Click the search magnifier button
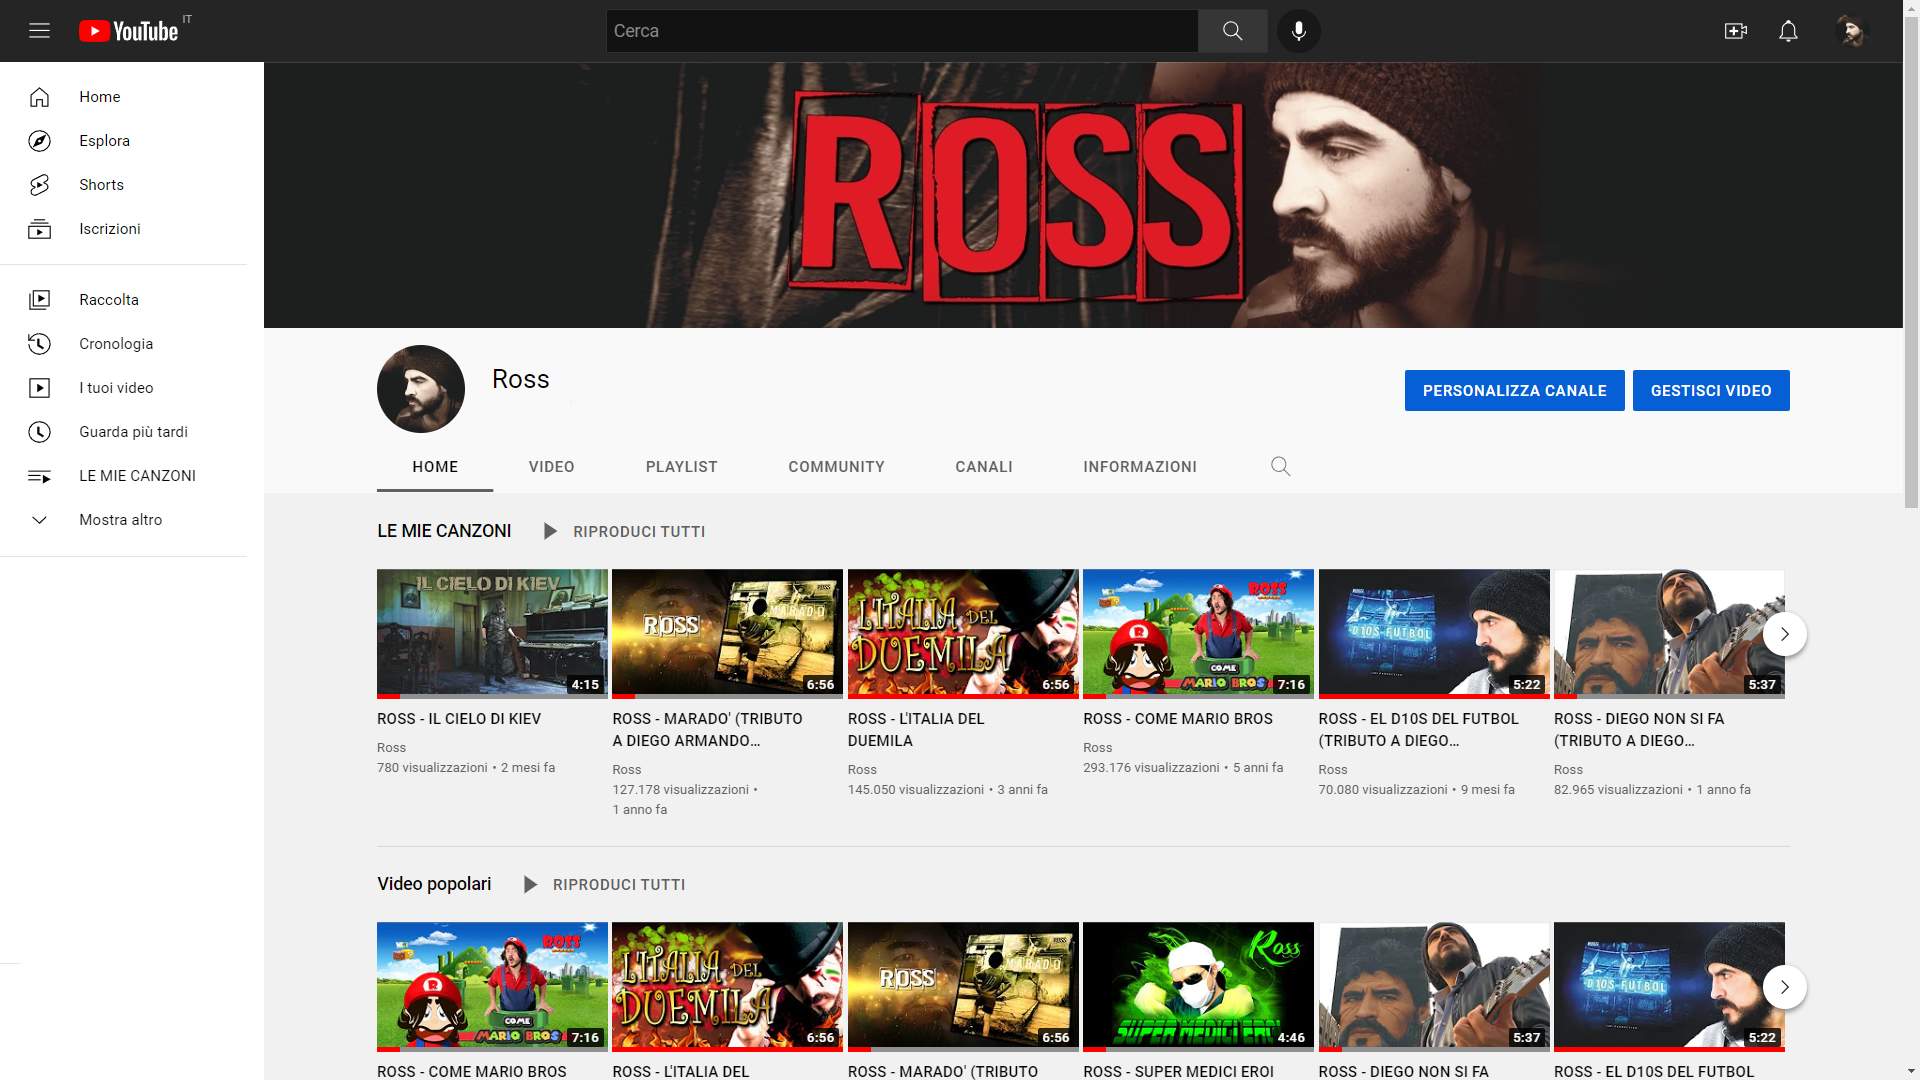The height and width of the screenshot is (1080, 1920). click(x=1232, y=31)
